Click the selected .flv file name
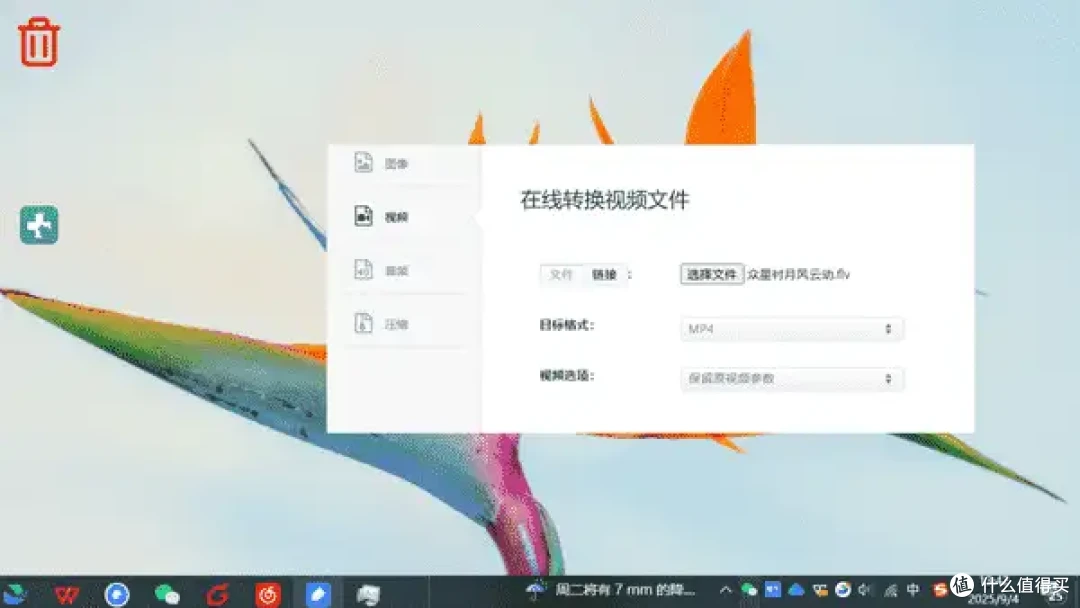This screenshot has height=608, width=1080. point(798,274)
